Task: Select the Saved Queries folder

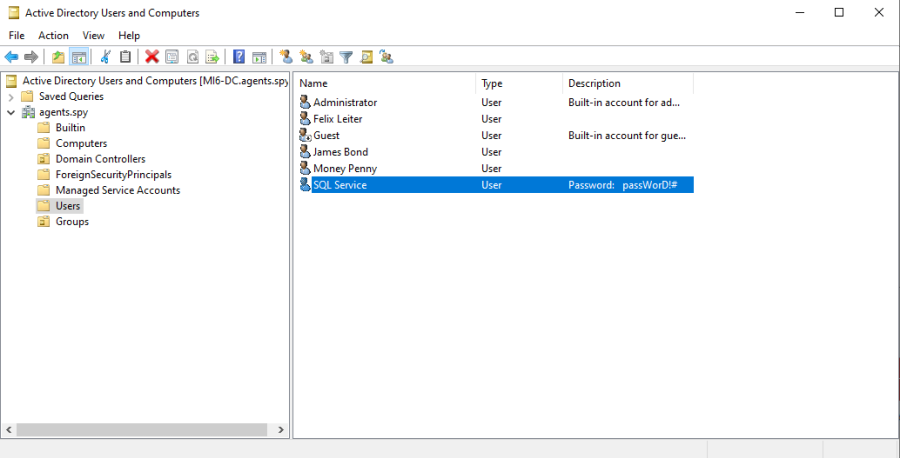Action: pyautogui.click(x=71, y=96)
